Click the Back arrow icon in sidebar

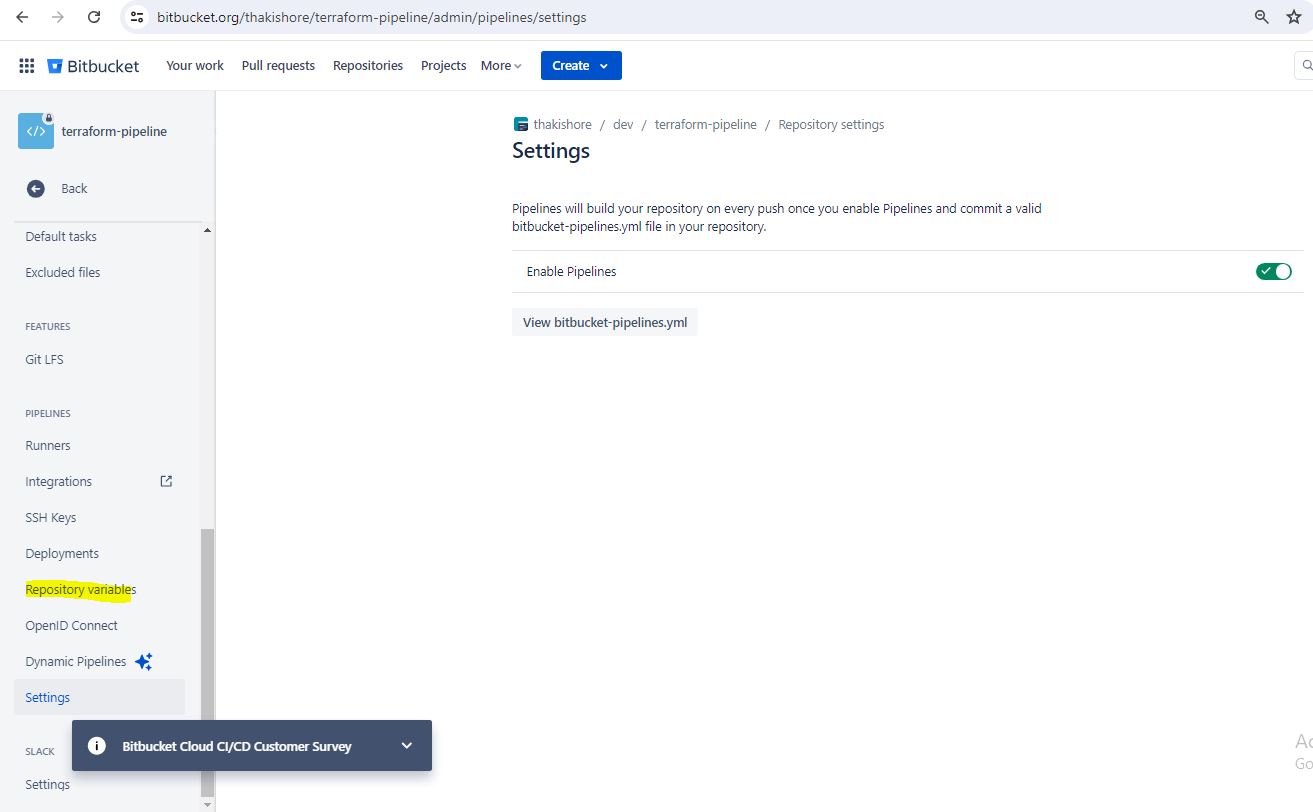tap(36, 189)
